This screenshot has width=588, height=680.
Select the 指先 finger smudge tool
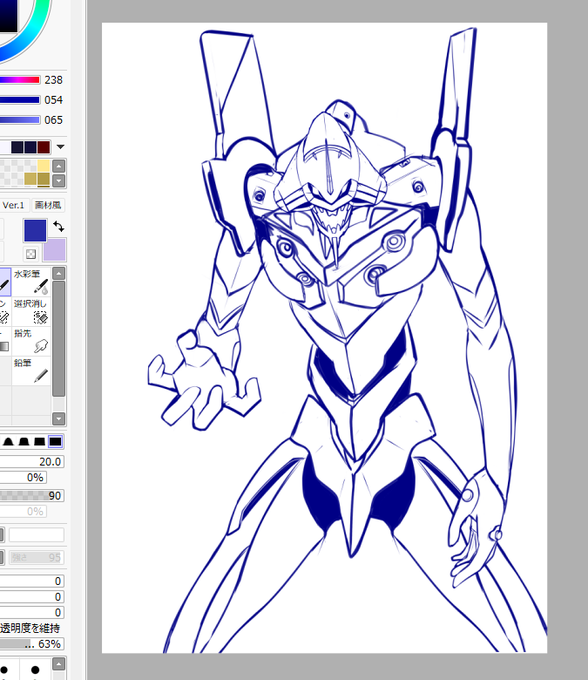[31, 340]
